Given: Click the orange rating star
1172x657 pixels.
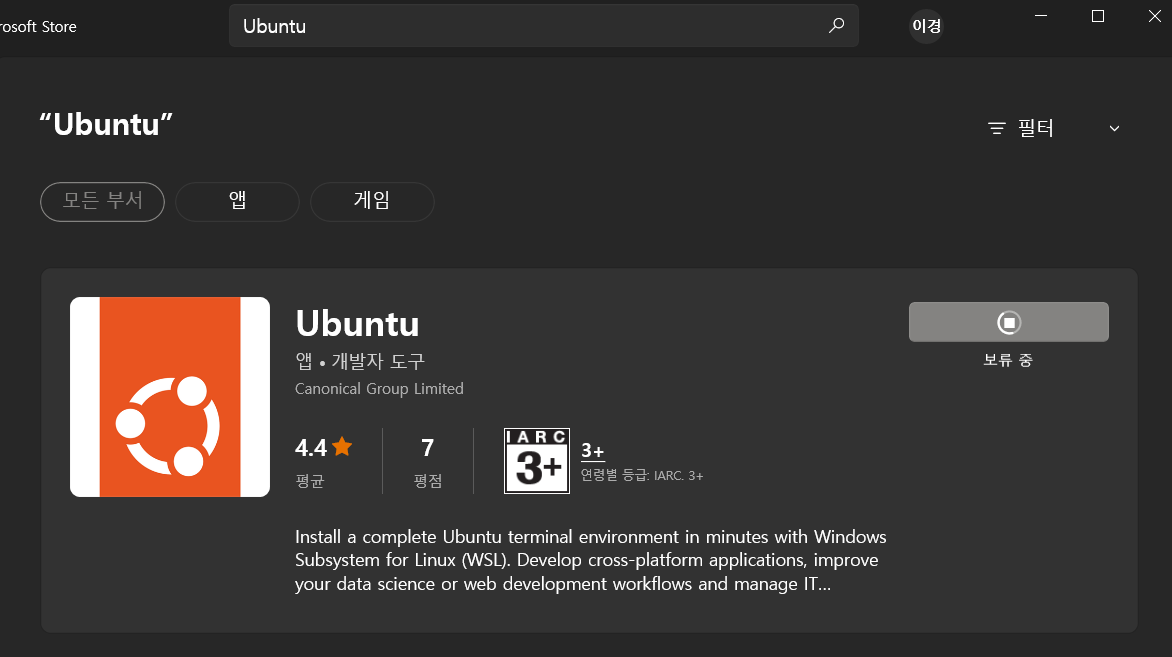Looking at the screenshot, I should 342,446.
